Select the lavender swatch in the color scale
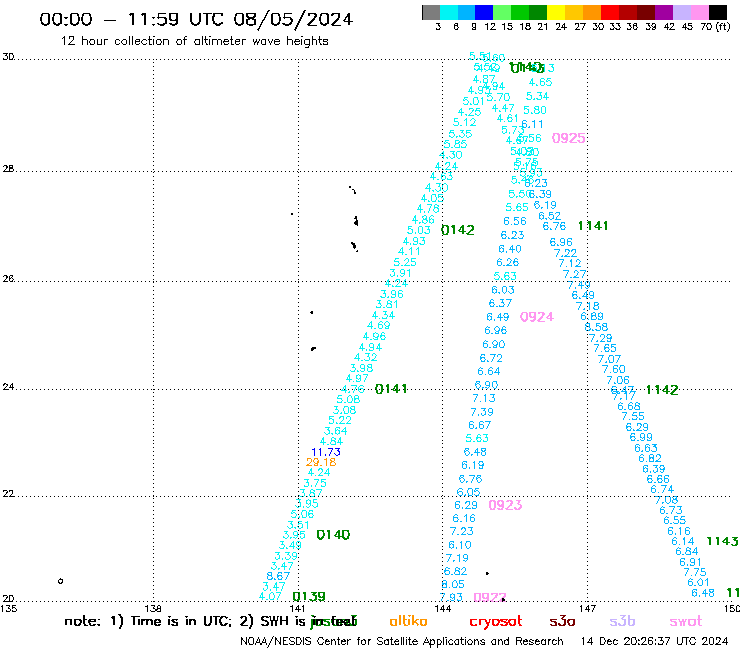Image resolution: width=740 pixels, height=650 pixels. click(682, 12)
